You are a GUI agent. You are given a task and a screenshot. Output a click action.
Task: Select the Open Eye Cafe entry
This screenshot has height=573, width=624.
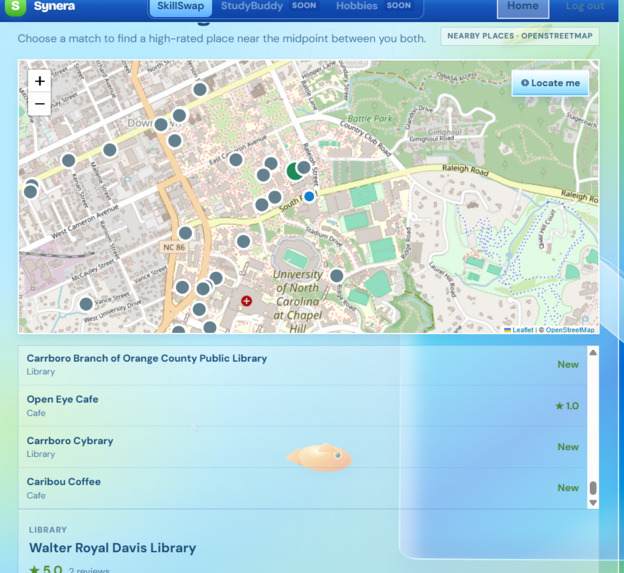click(x=302, y=406)
